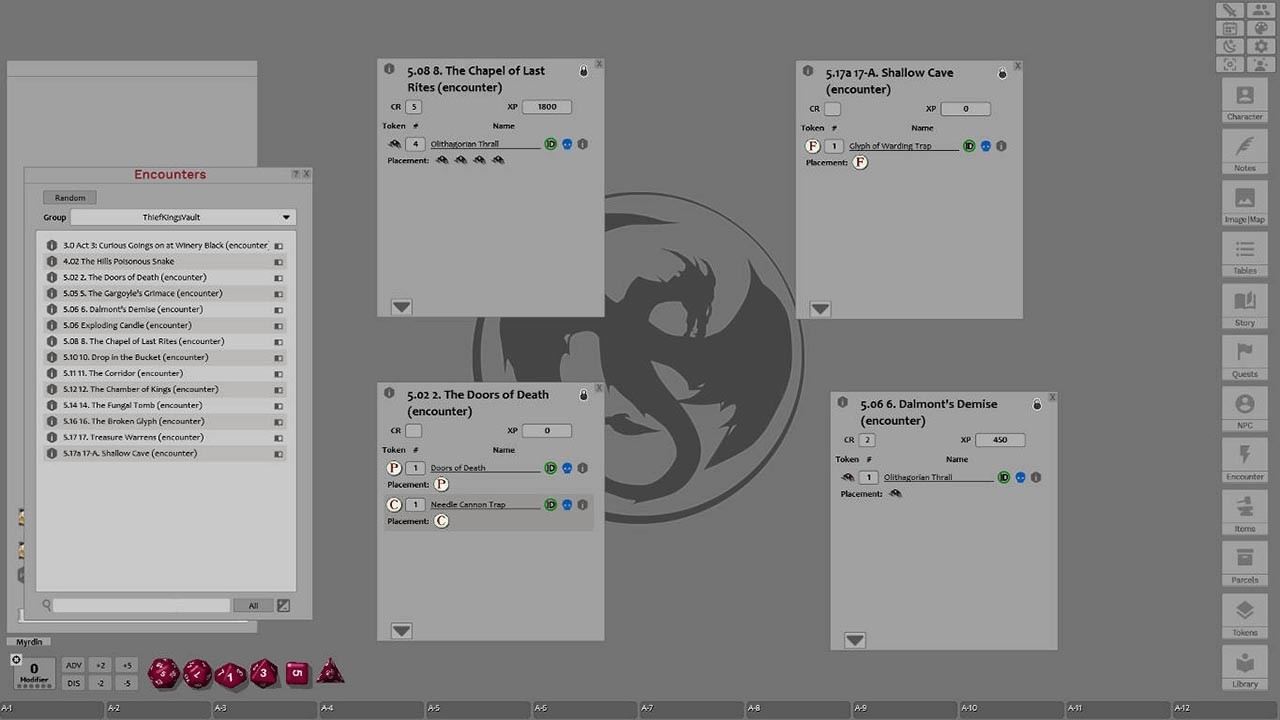Image resolution: width=1280 pixels, height=720 pixels.
Task: Expand the arrow at bottom of Dalmont's Demise
Action: point(854,640)
